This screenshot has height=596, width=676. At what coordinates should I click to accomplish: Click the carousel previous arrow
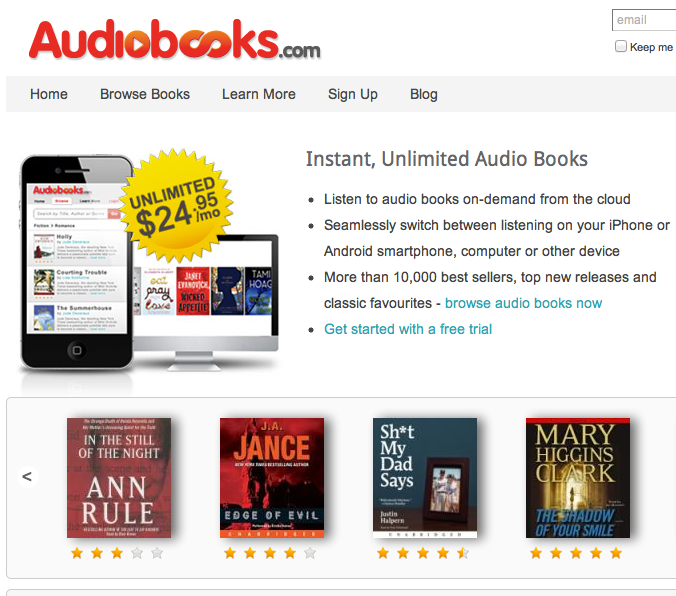(27, 477)
